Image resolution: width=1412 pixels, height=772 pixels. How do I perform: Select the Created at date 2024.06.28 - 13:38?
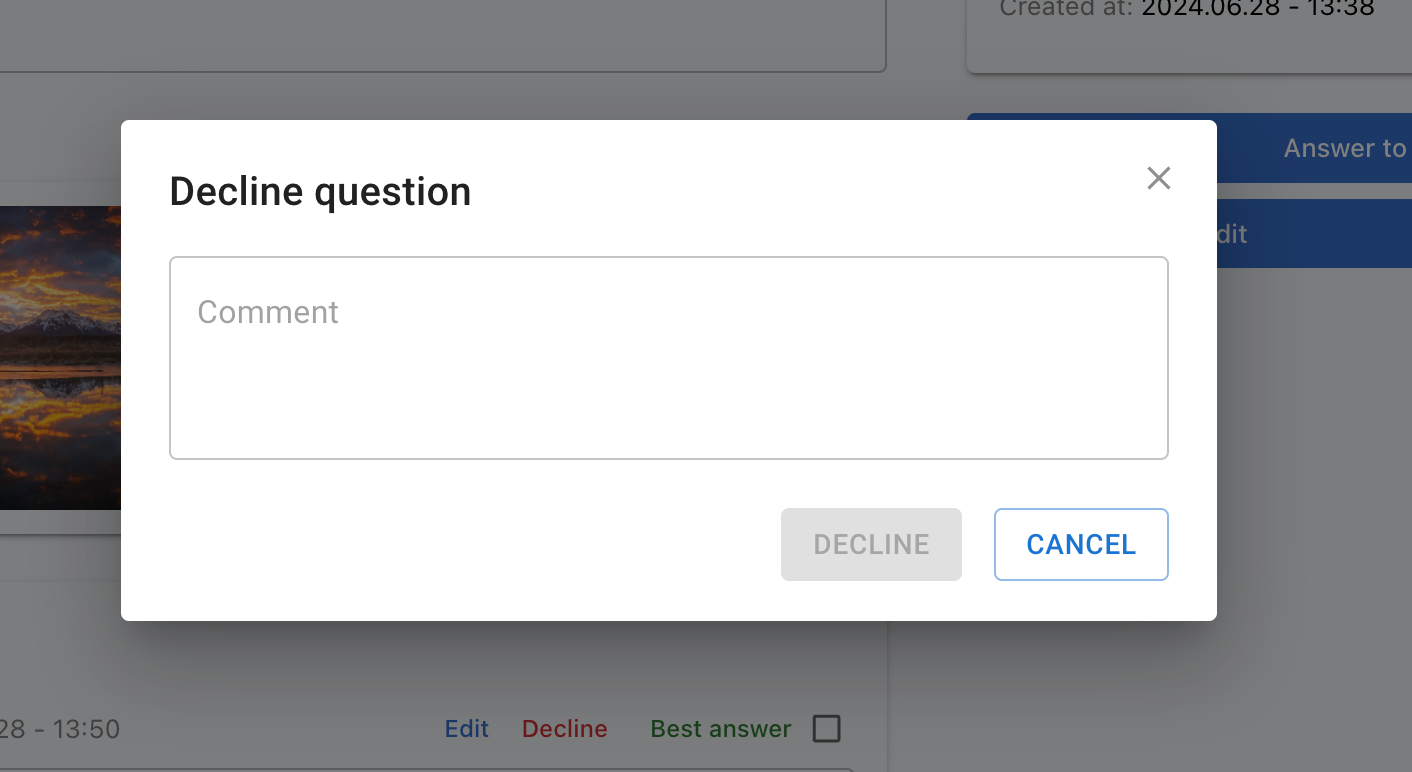[x=1257, y=9]
